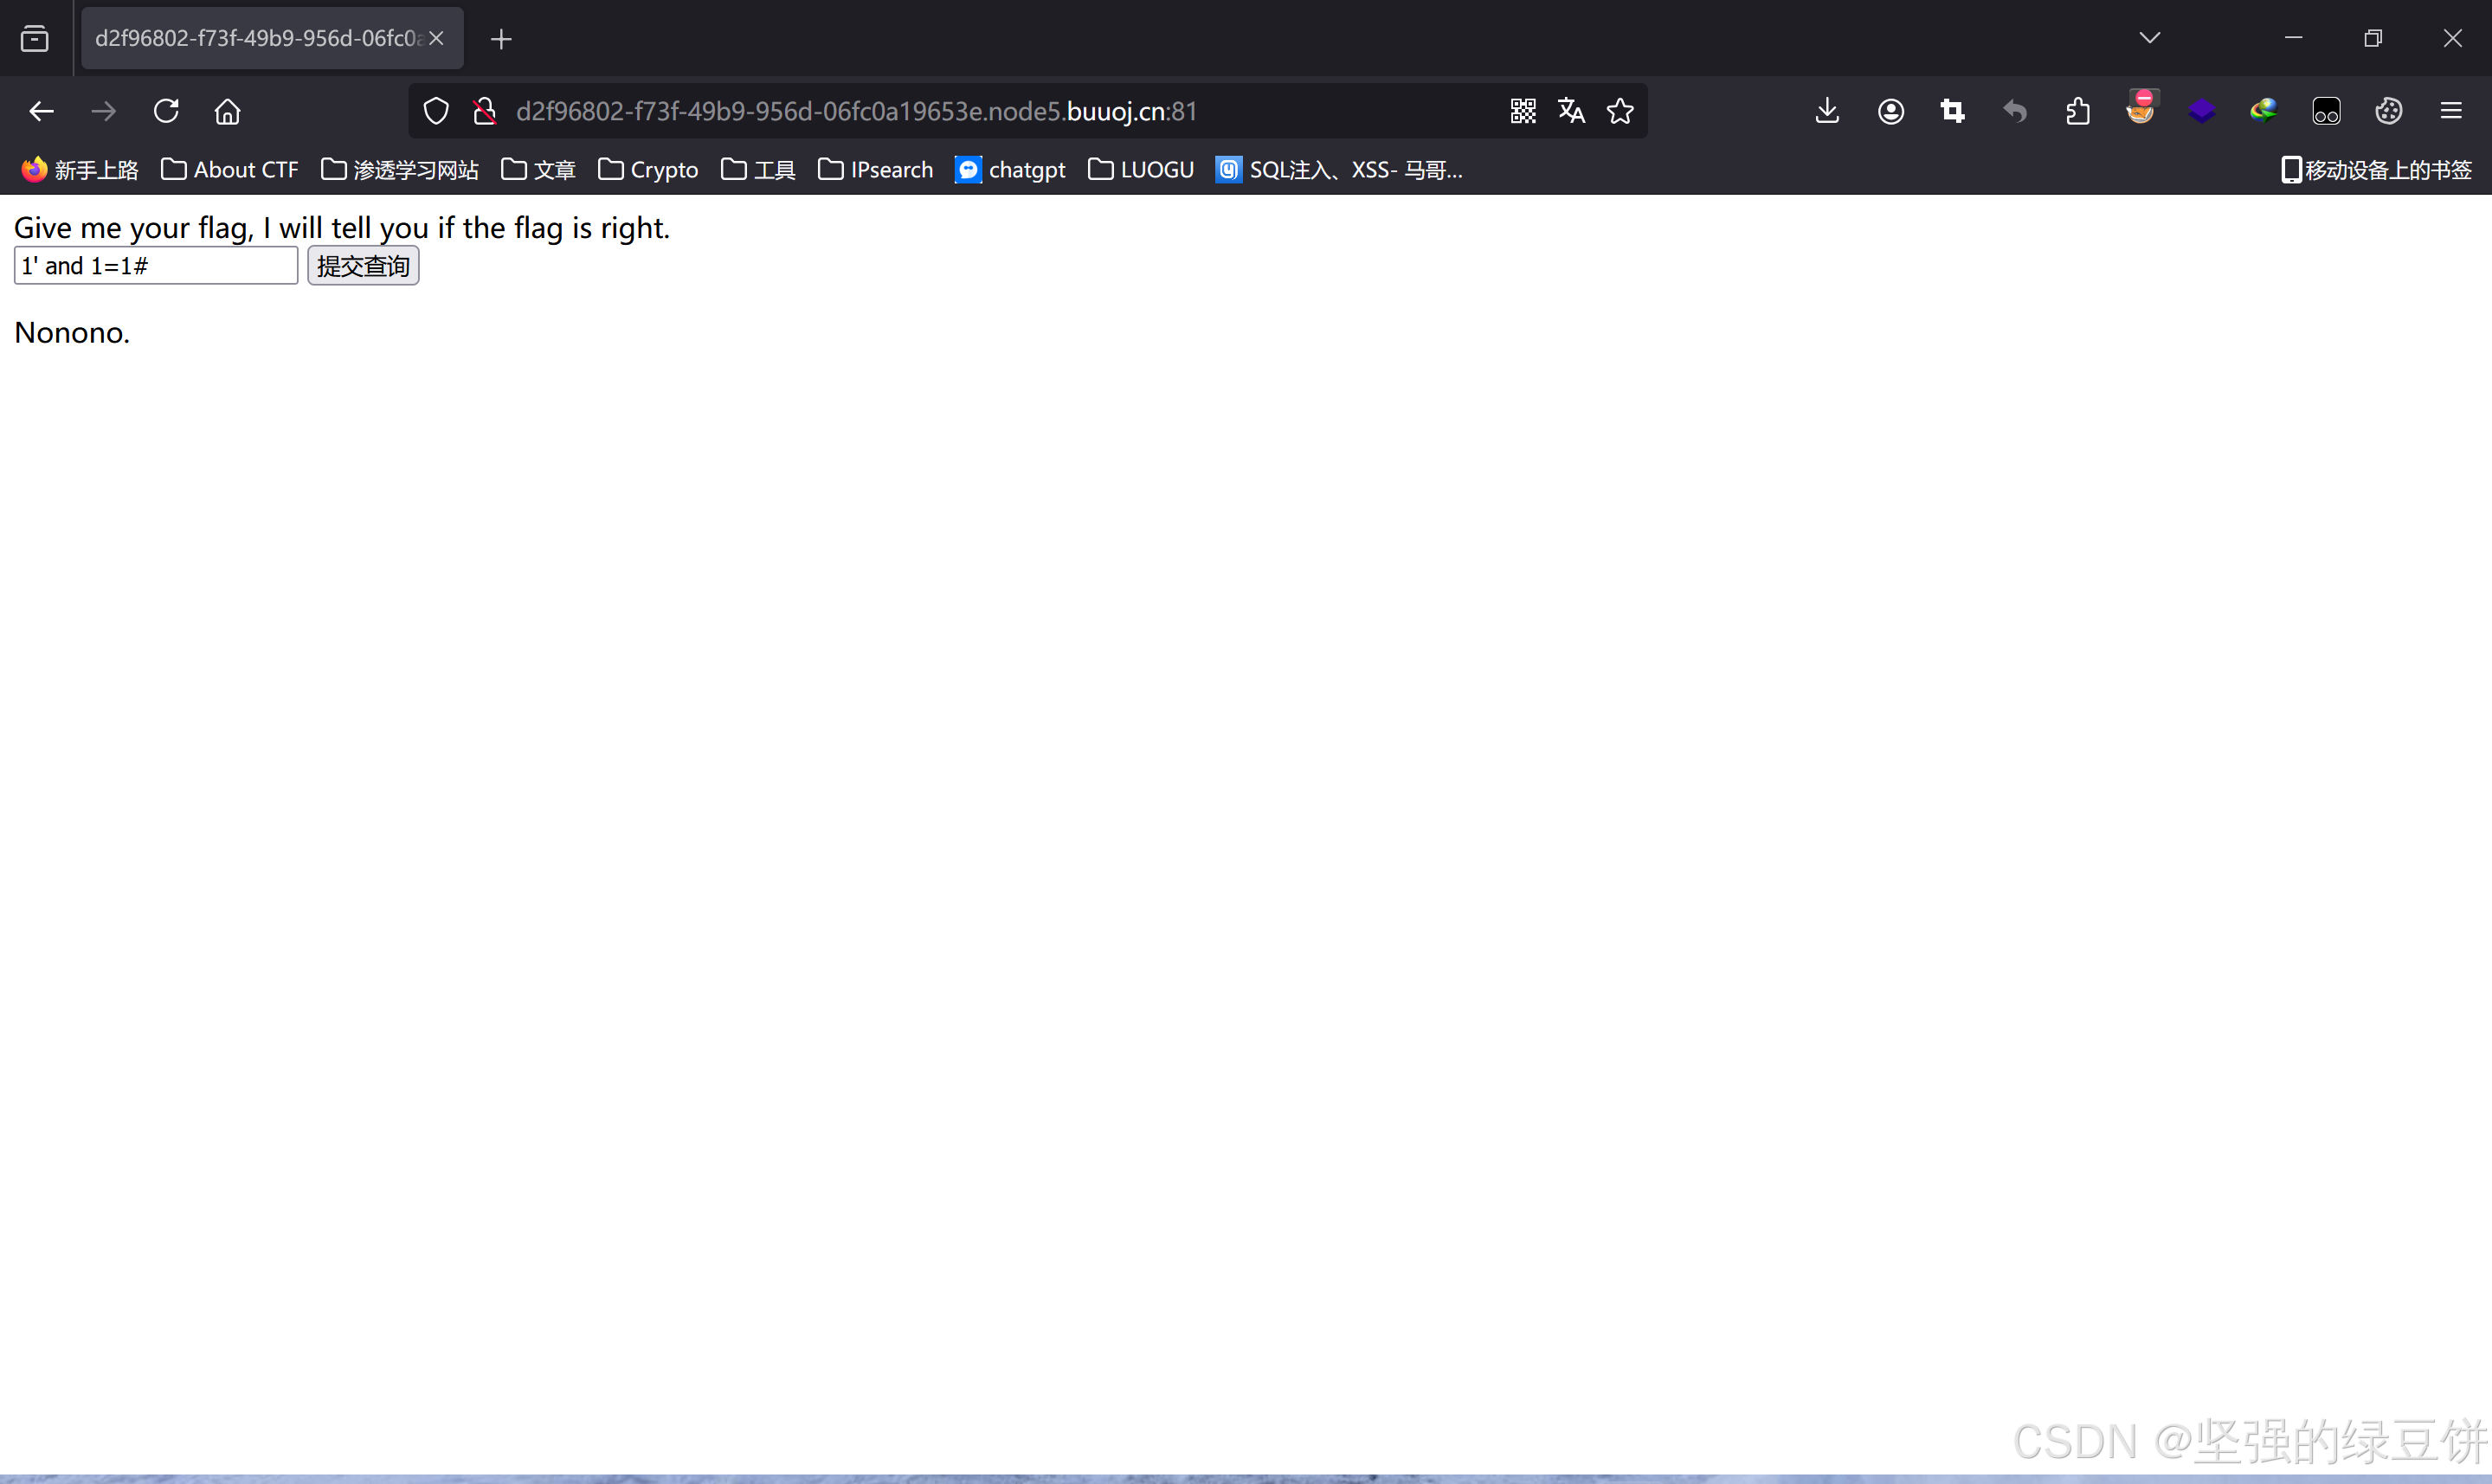
Task: Go back to the previous page
Action: 41,111
